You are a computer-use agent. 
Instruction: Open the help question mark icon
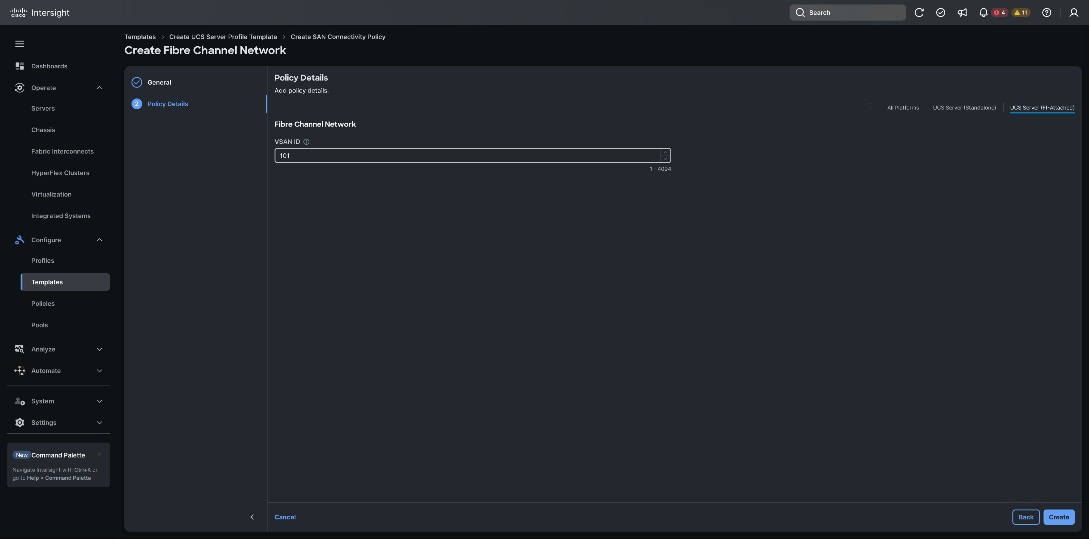(x=1047, y=13)
